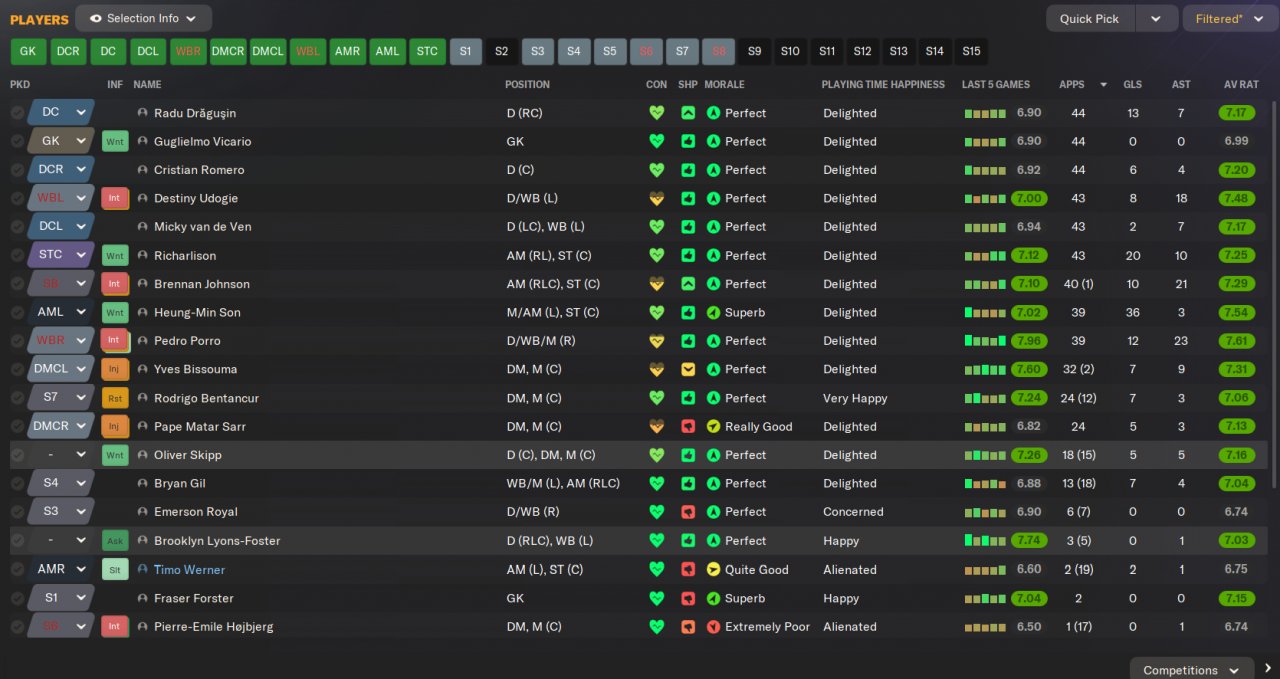Toggle the pick circle for Cristian Romero

click(17, 170)
